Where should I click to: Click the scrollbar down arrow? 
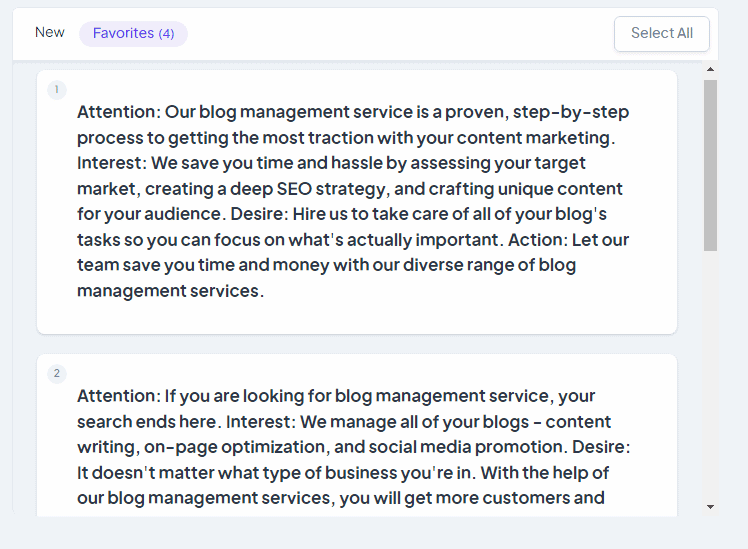click(710, 507)
